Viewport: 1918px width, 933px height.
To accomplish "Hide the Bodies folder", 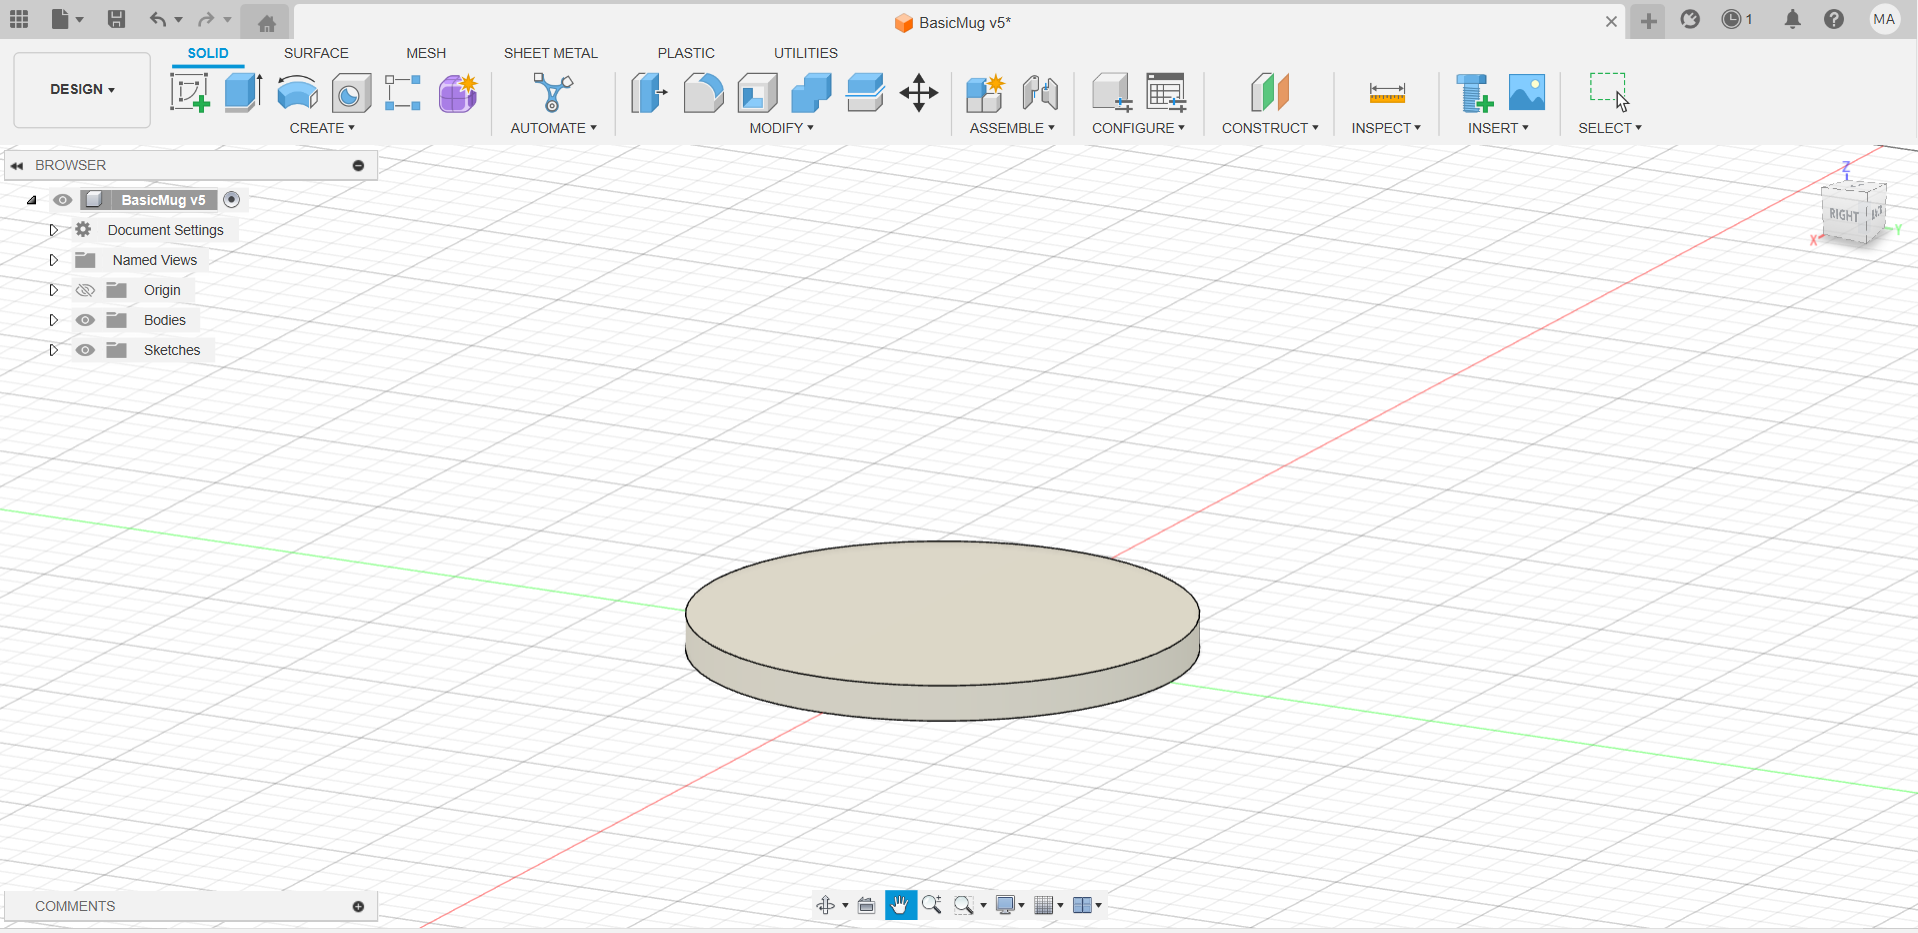I will click(x=85, y=320).
